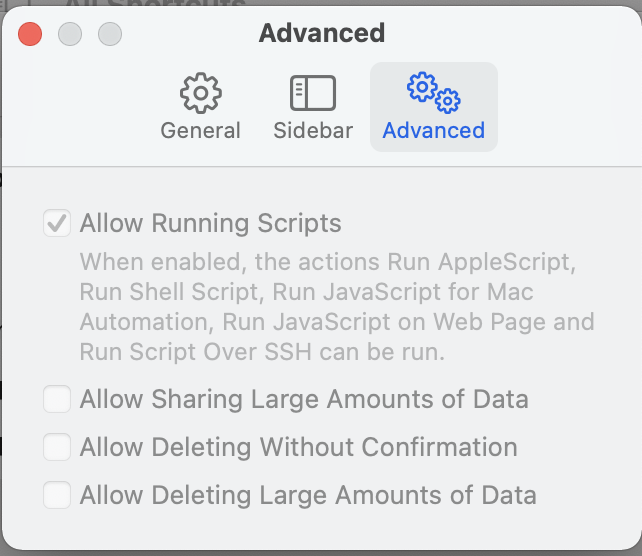Click the Advanced double-gear icon

click(x=433, y=91)
